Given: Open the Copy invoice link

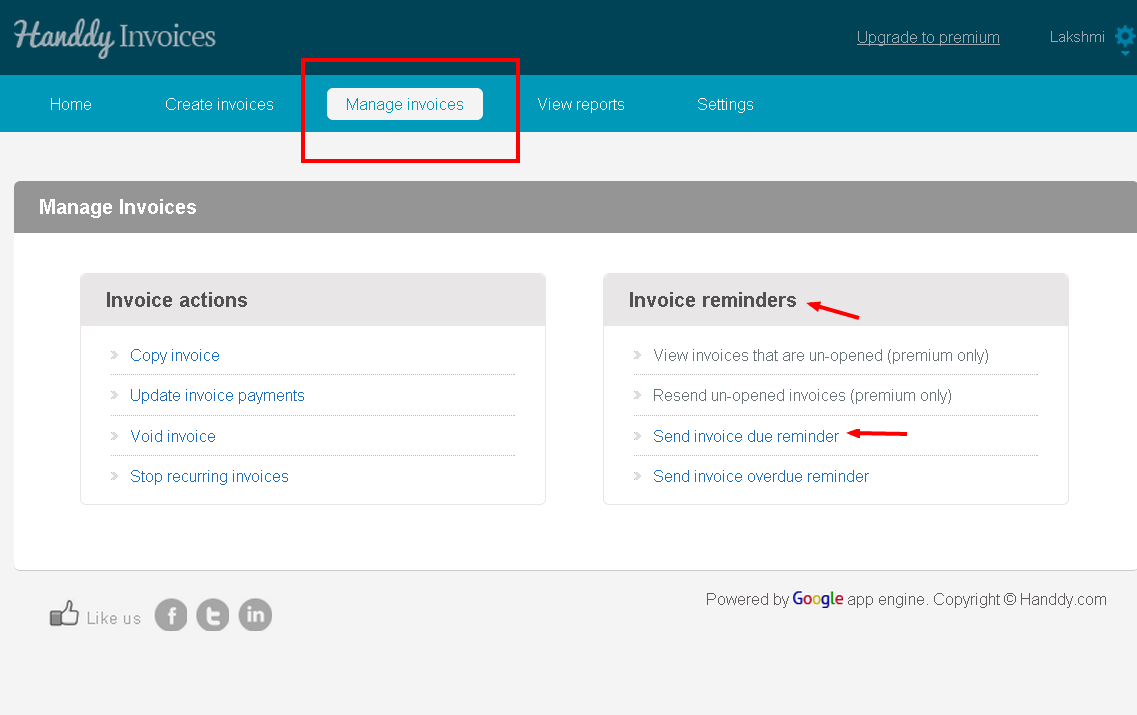Looking at the screenshot, I should click(x=175, y=355).
